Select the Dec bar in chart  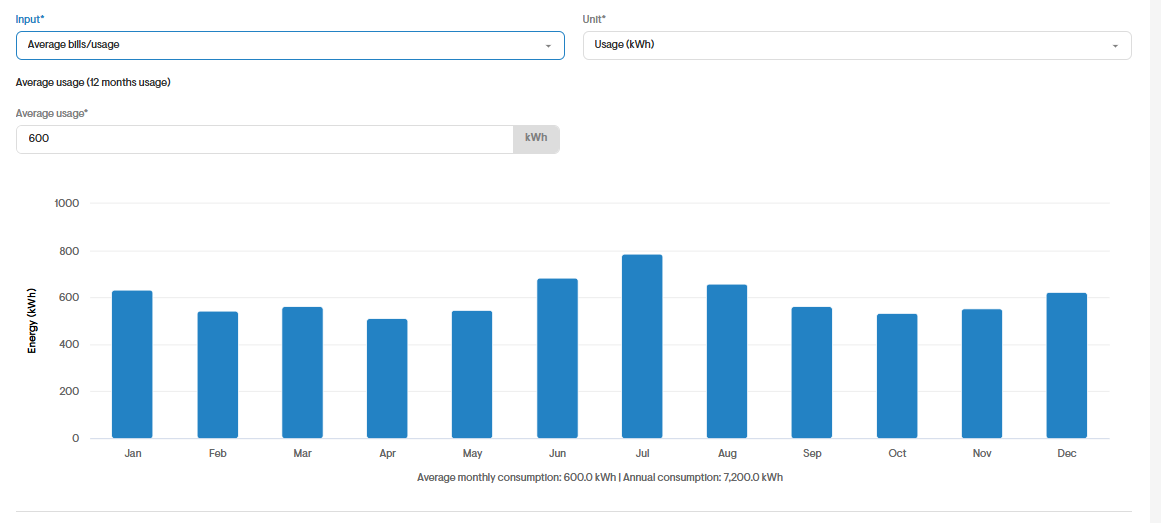click(1067, 365)
